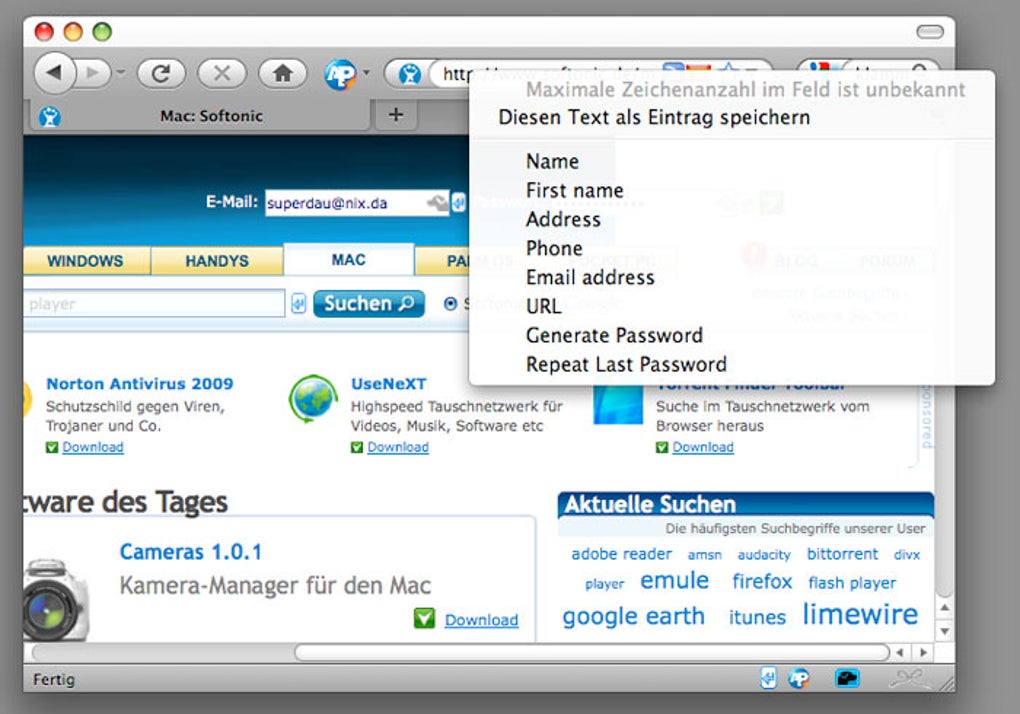Open the HANDYS category tab

[x=217, y=261]
